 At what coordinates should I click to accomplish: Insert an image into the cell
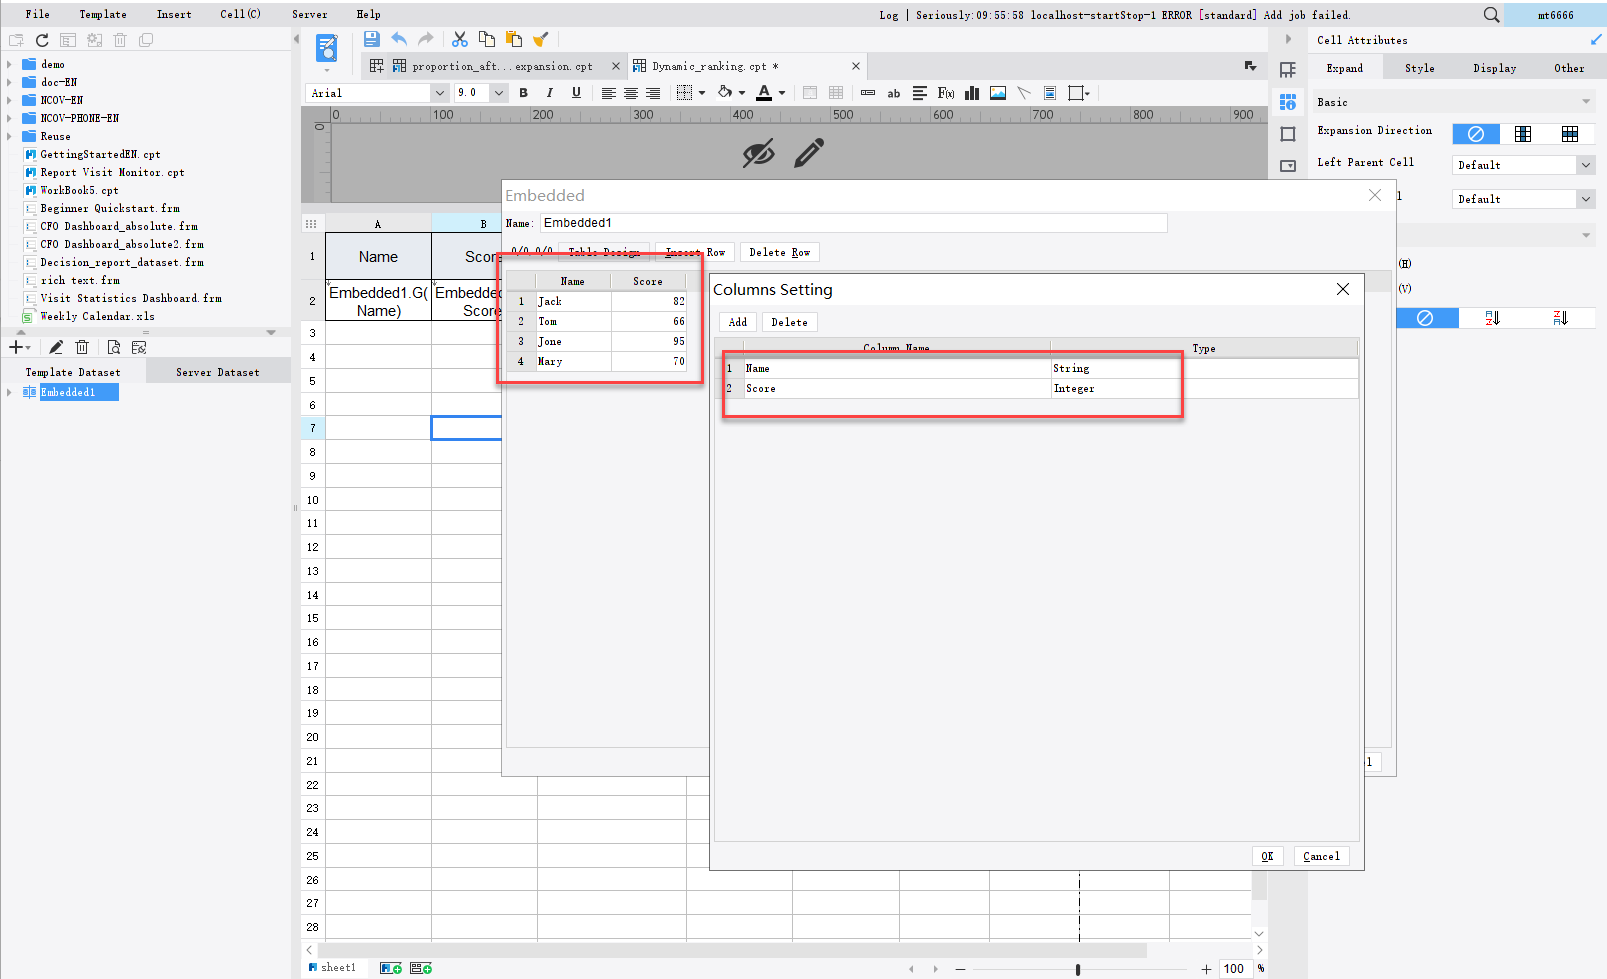tap(998, 93)
